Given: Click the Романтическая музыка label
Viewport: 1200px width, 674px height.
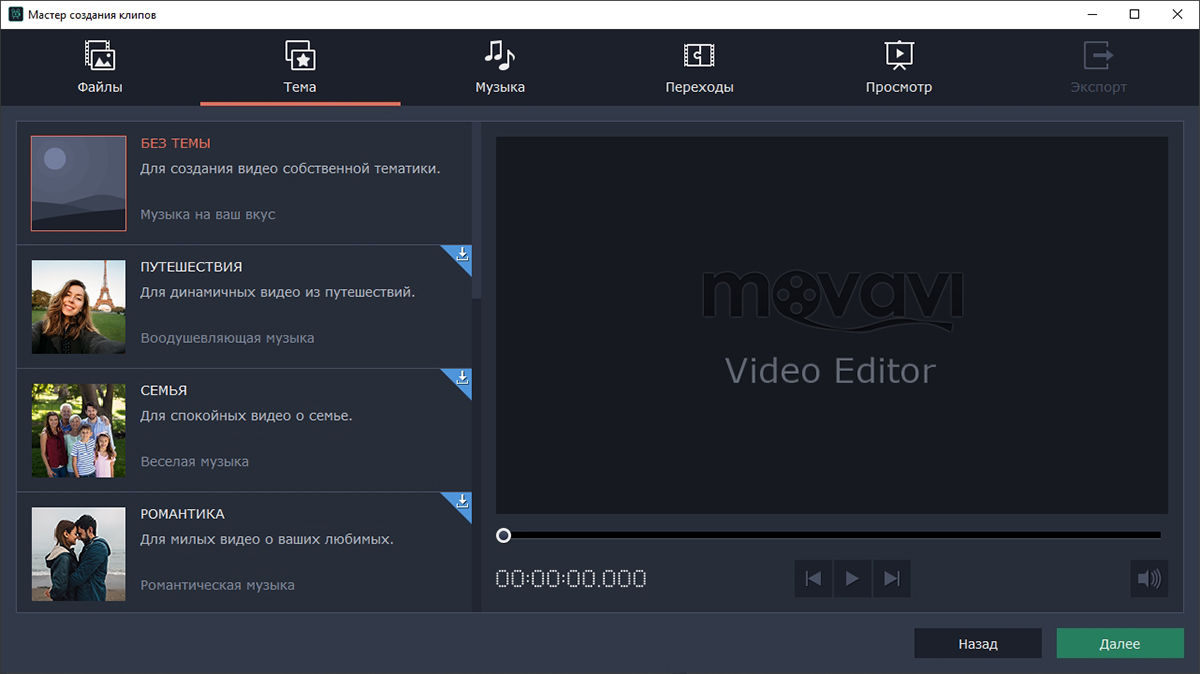Looking at the screenshot, I should click(217, 585).
